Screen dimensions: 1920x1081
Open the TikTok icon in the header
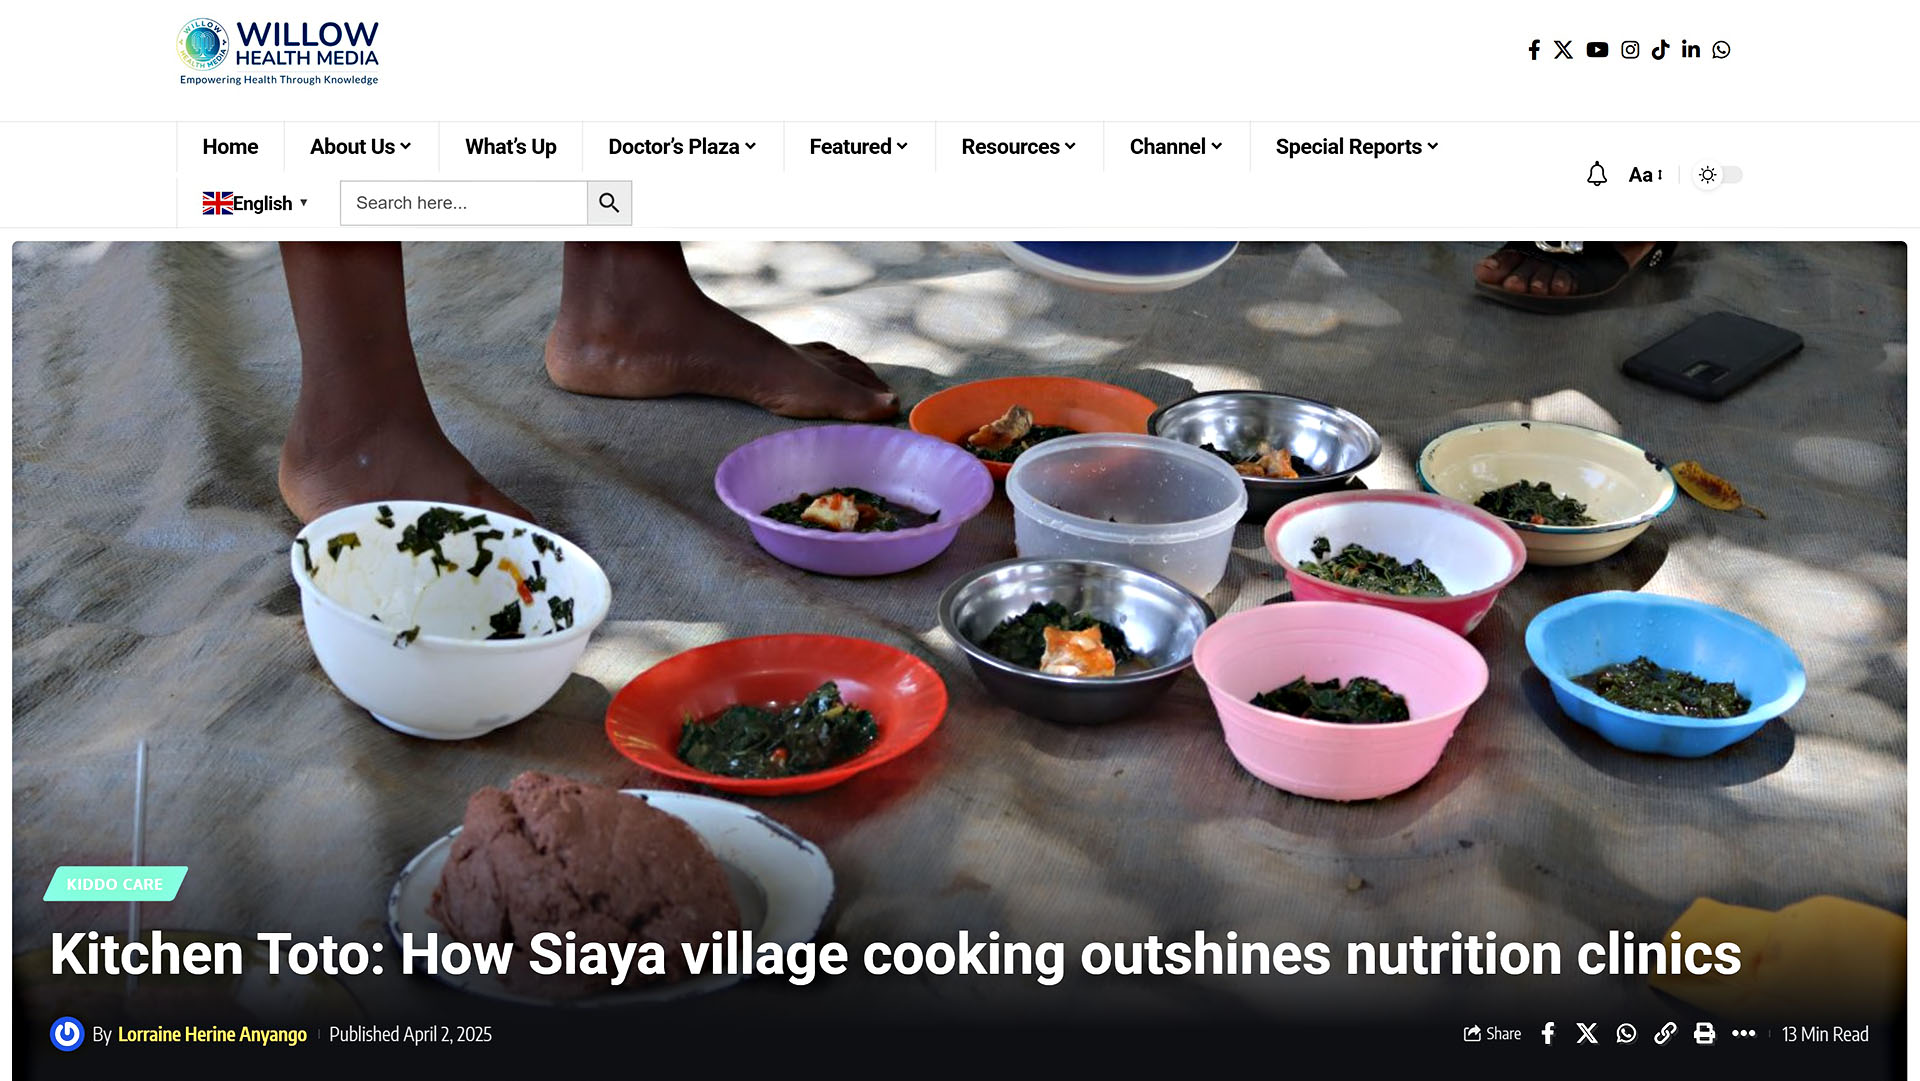(x=1660, y=50)
